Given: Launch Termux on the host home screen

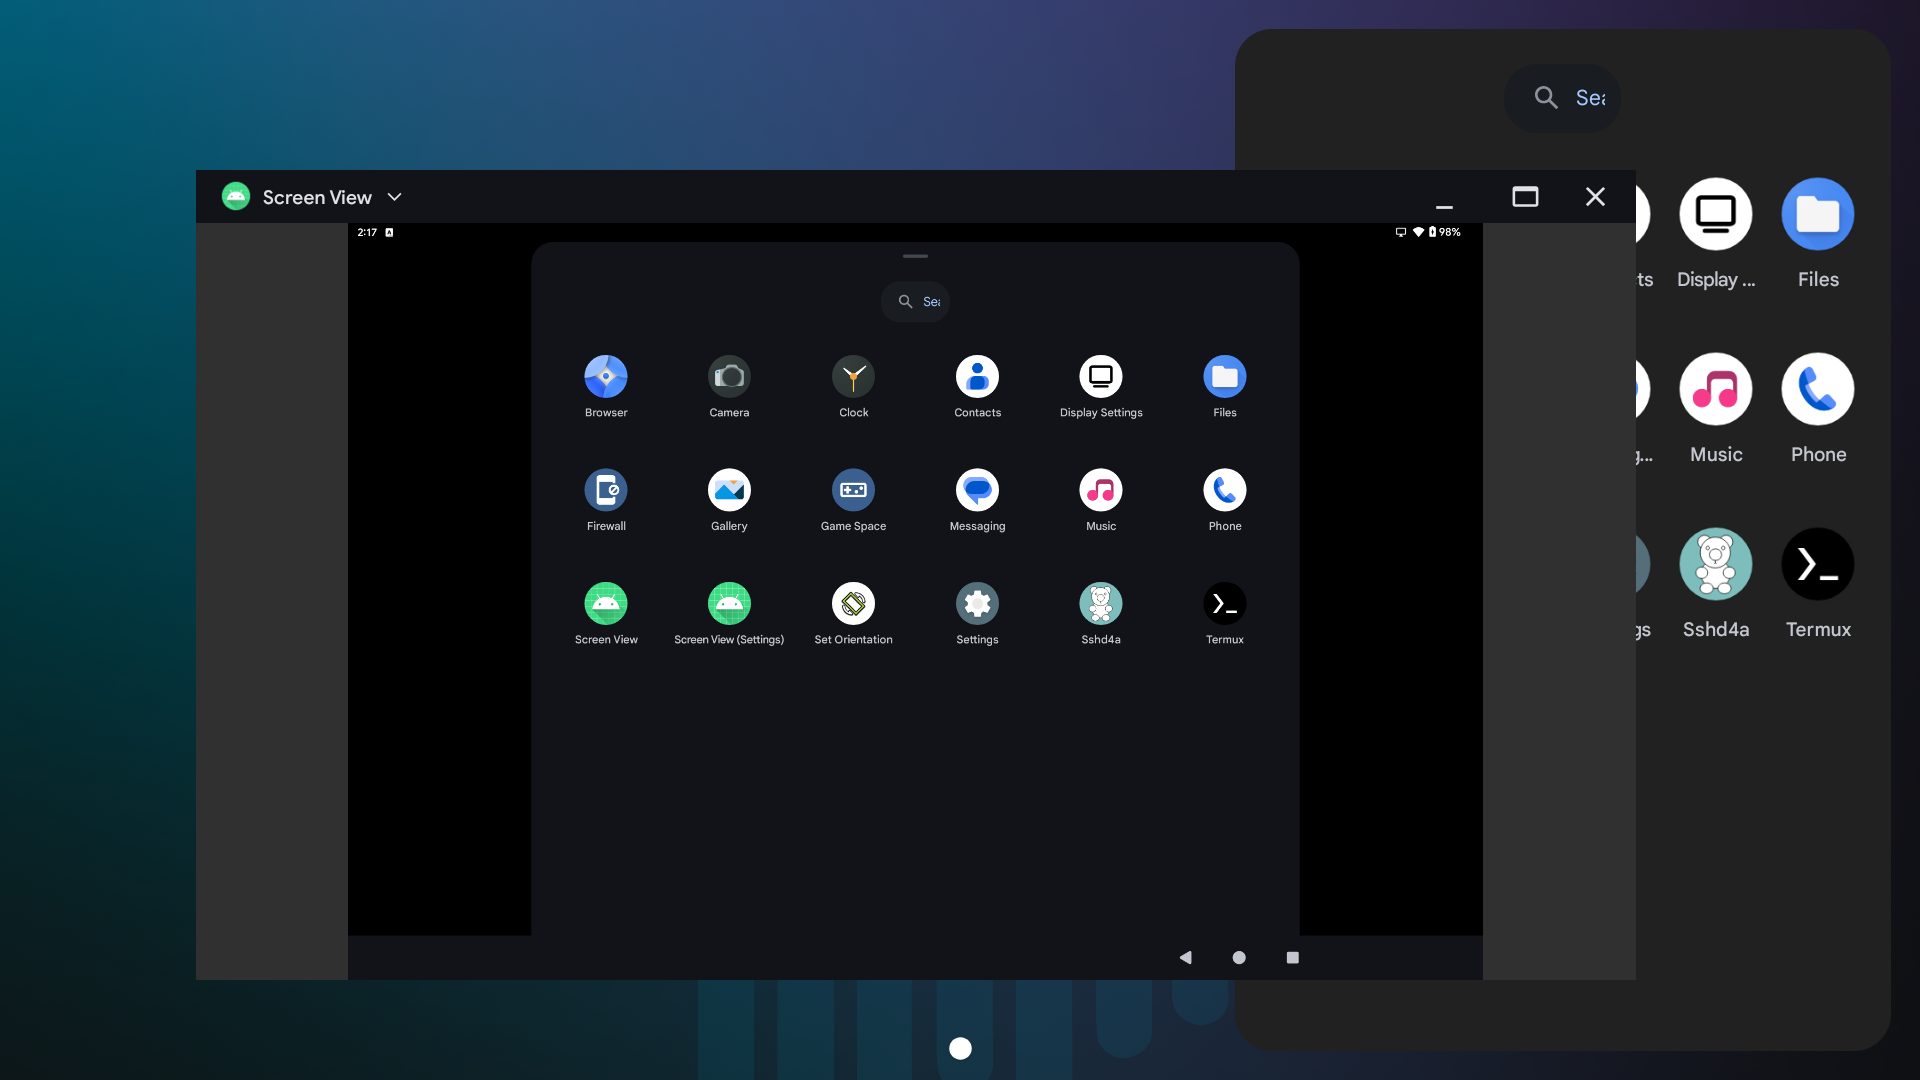Looking at the screenshot, I should [1818, 563].
